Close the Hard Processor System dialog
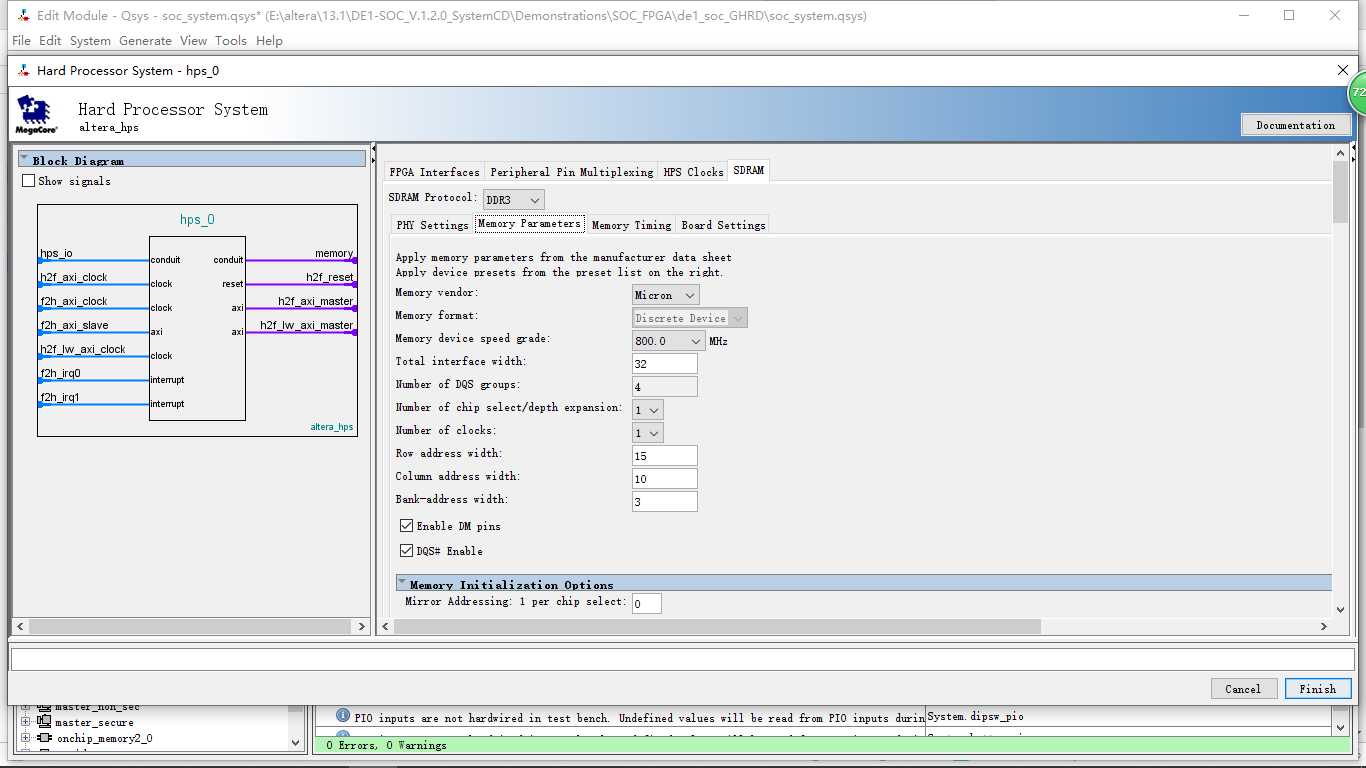This screenshot has width=1366, height=768. pyautogui.click(x=1343, y=70)
